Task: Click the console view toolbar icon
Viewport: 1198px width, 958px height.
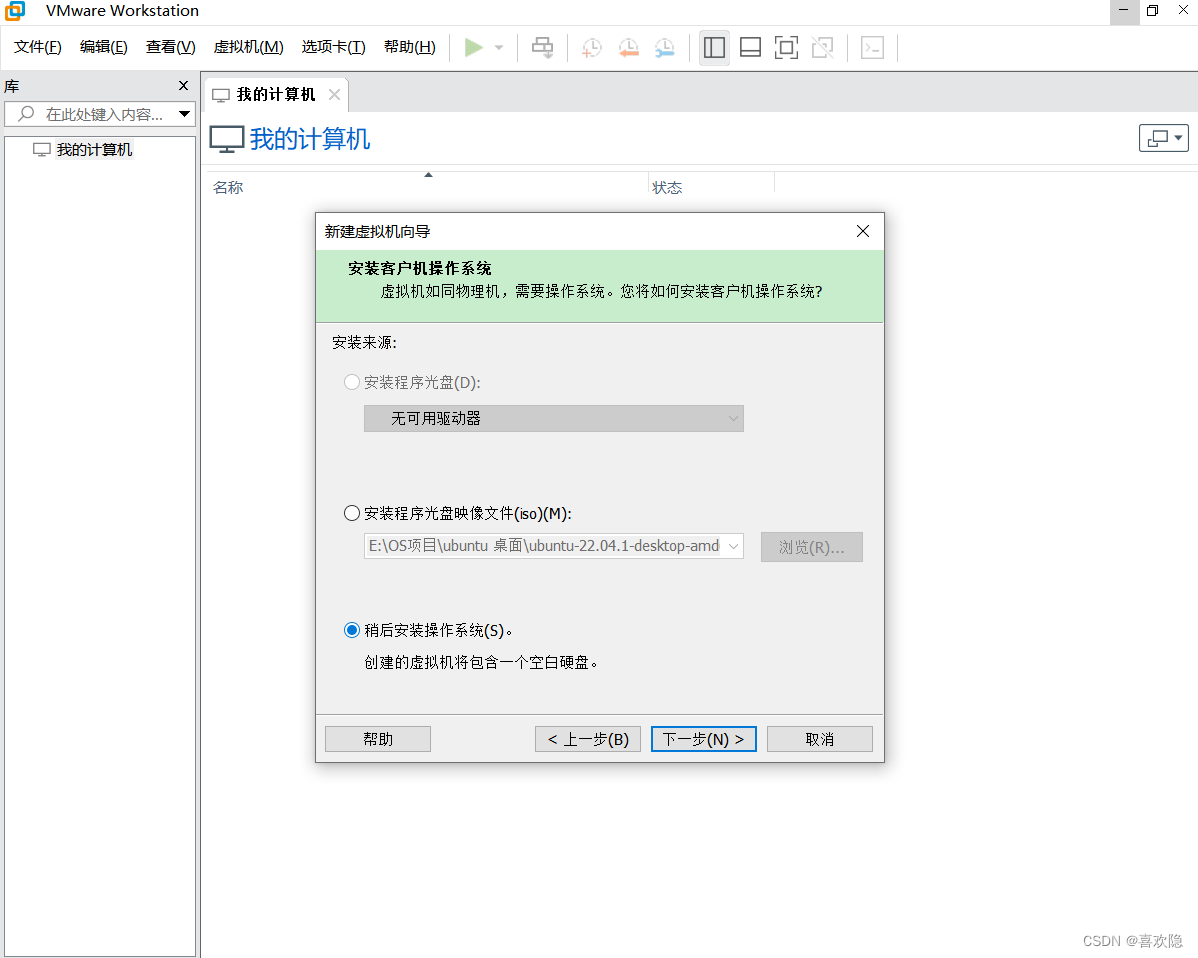Action: click(x=873, y=47)
